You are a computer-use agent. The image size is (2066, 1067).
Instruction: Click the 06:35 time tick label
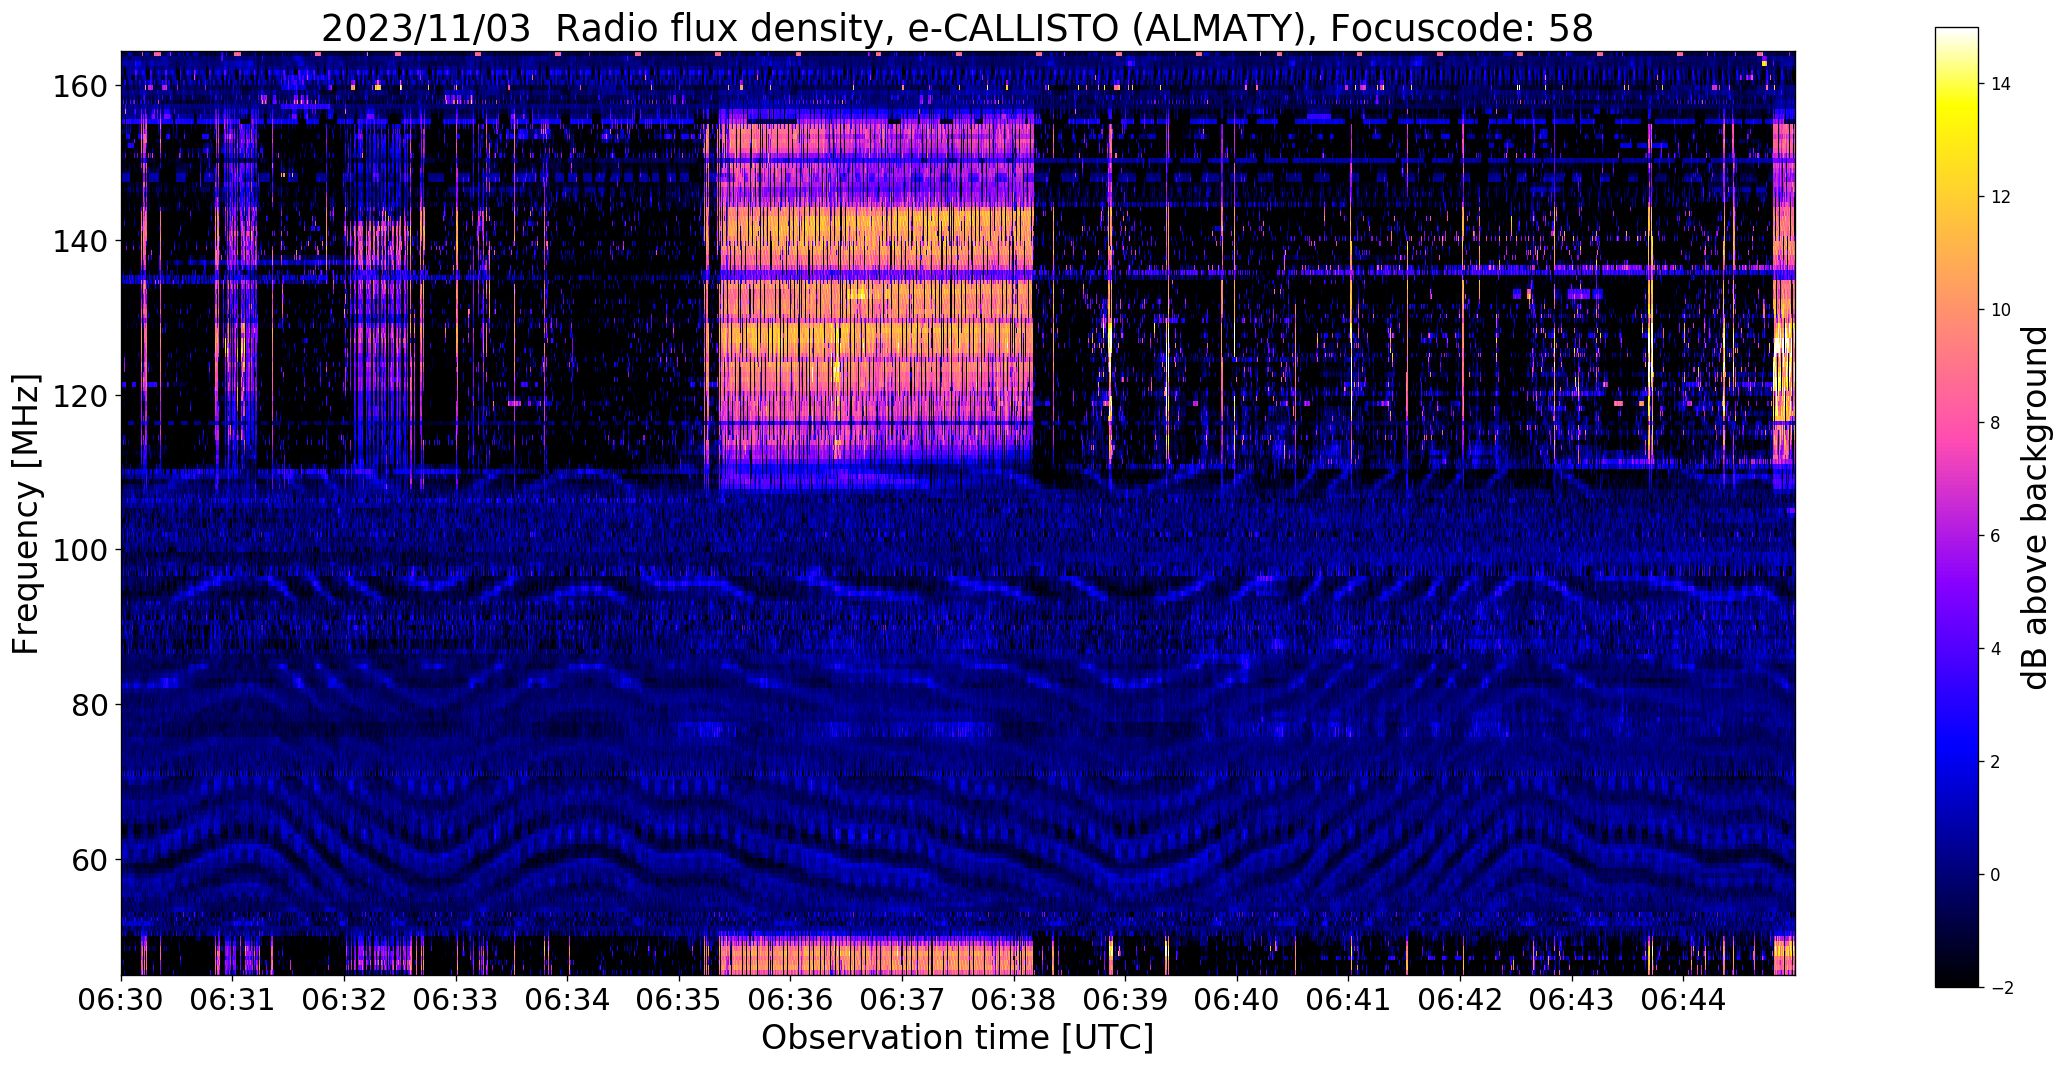coord(679,999)
